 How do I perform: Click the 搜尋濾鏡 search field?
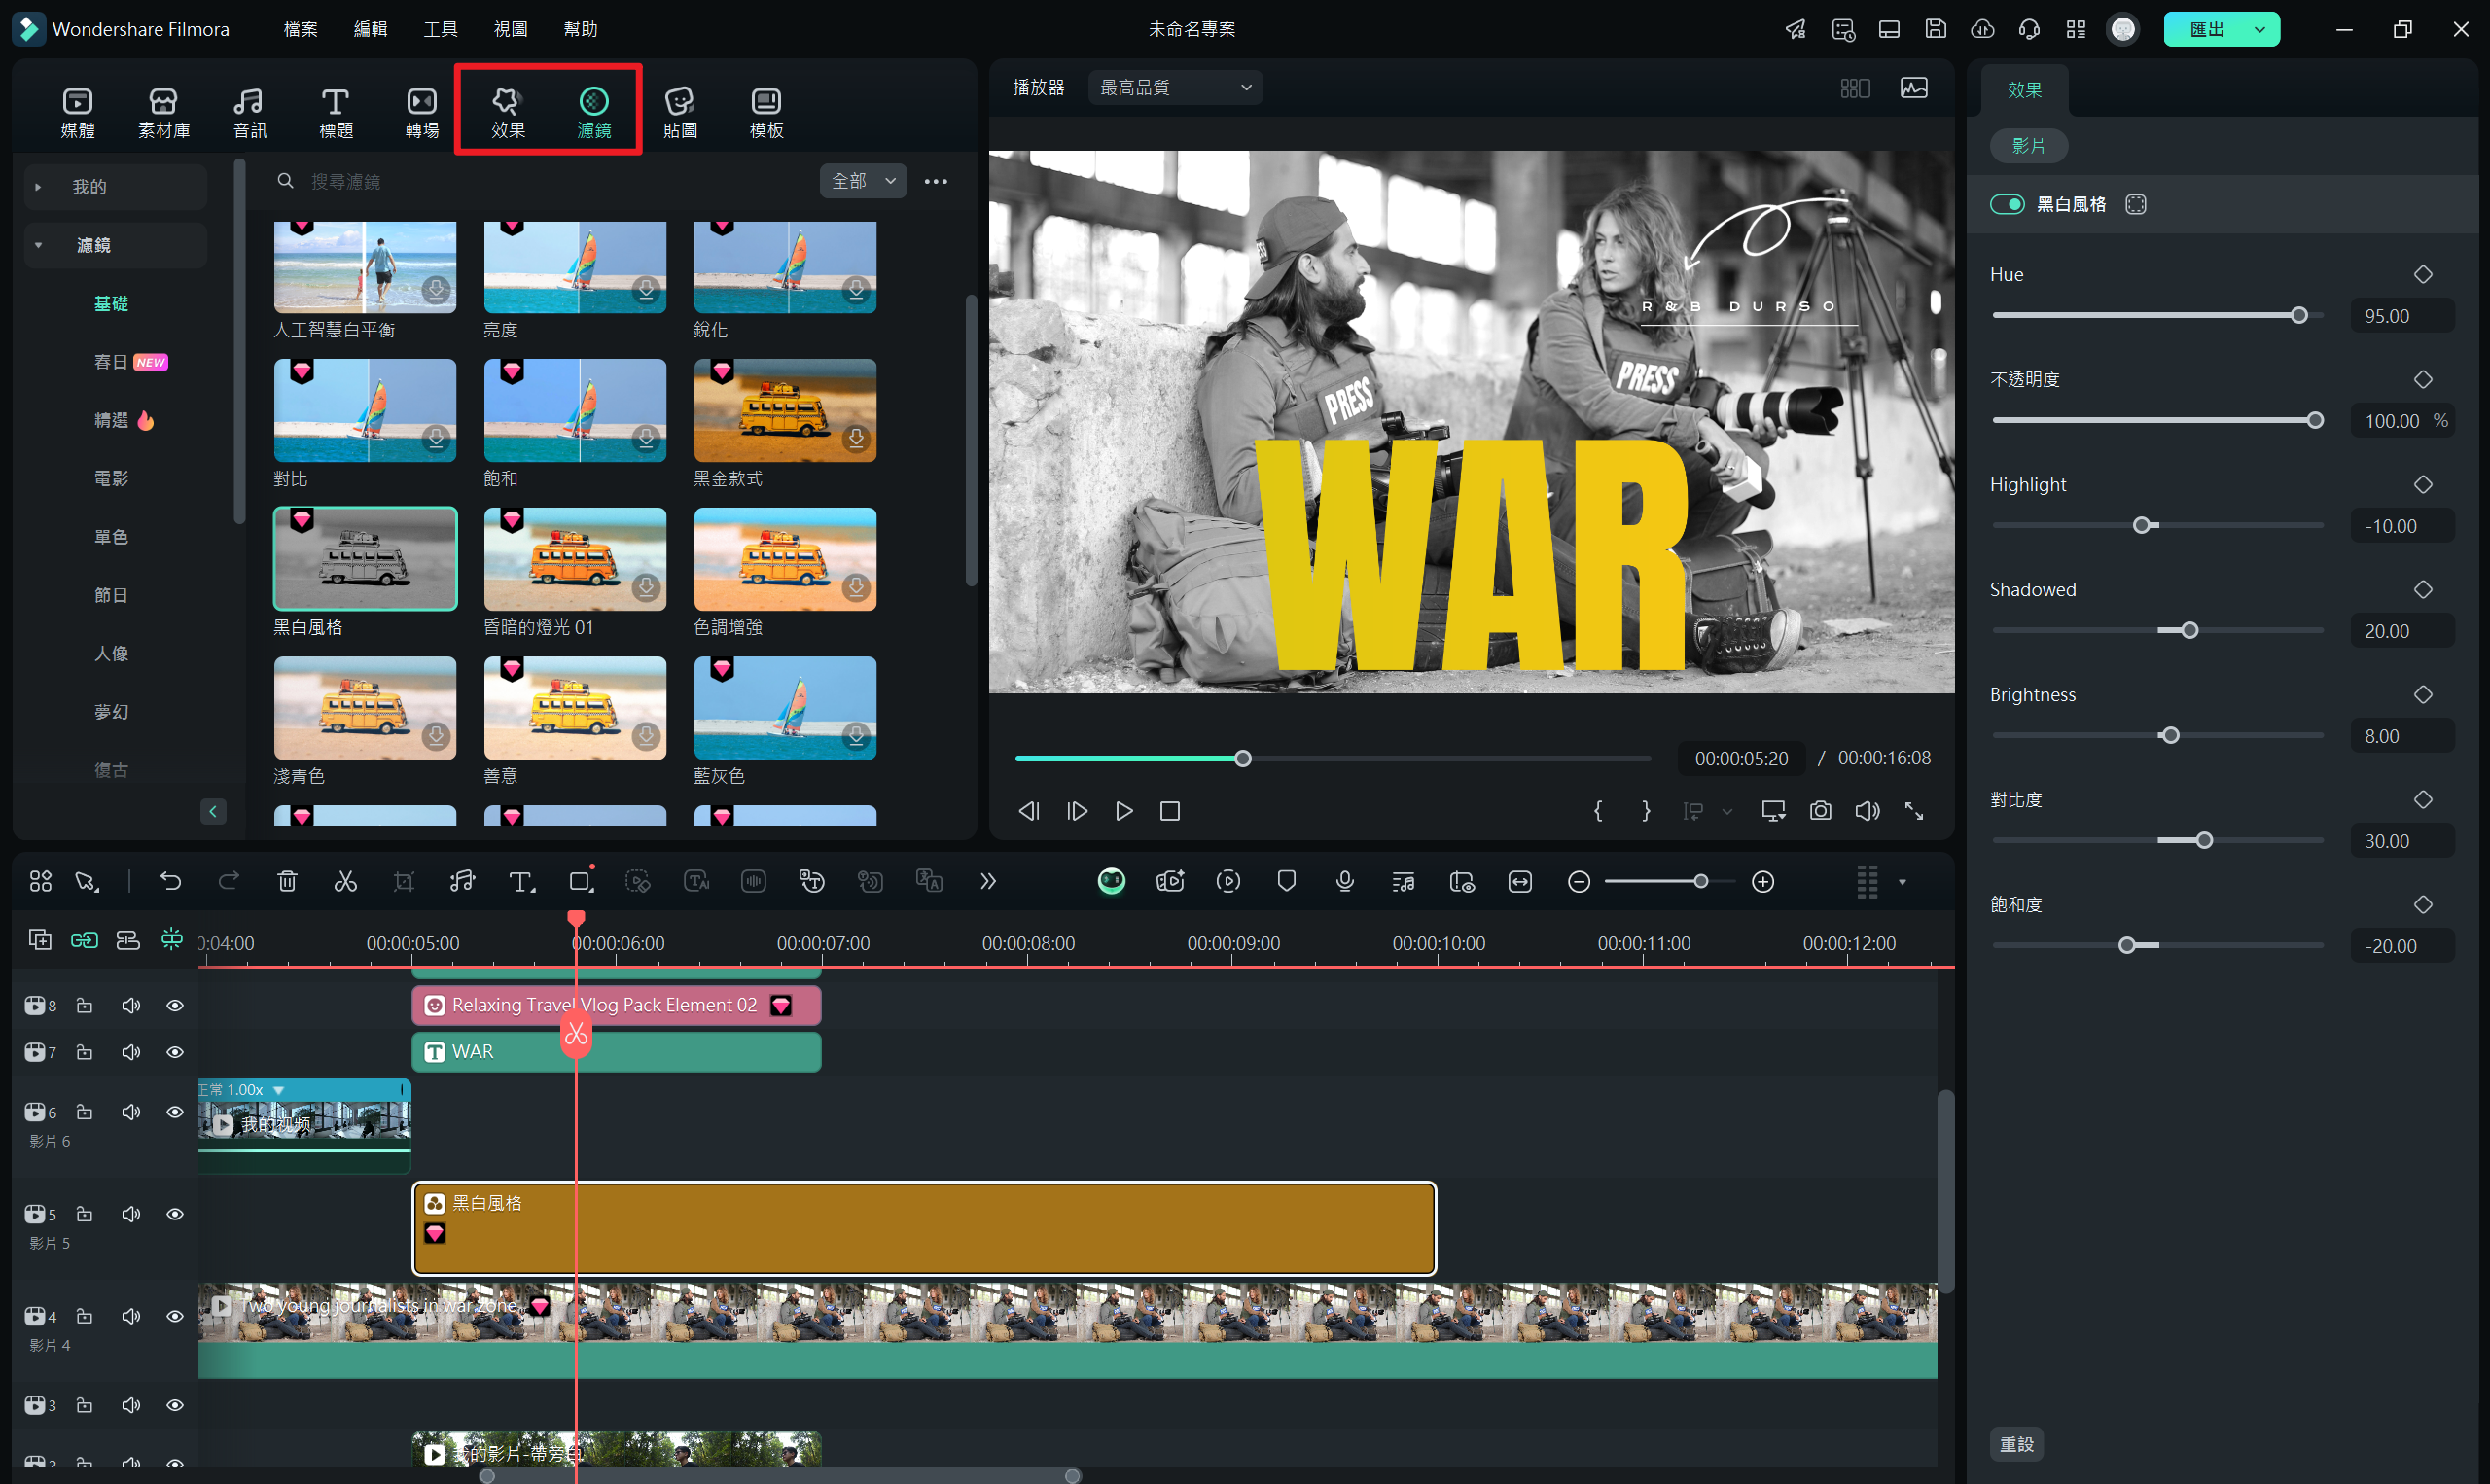click(x=540, y=181)
